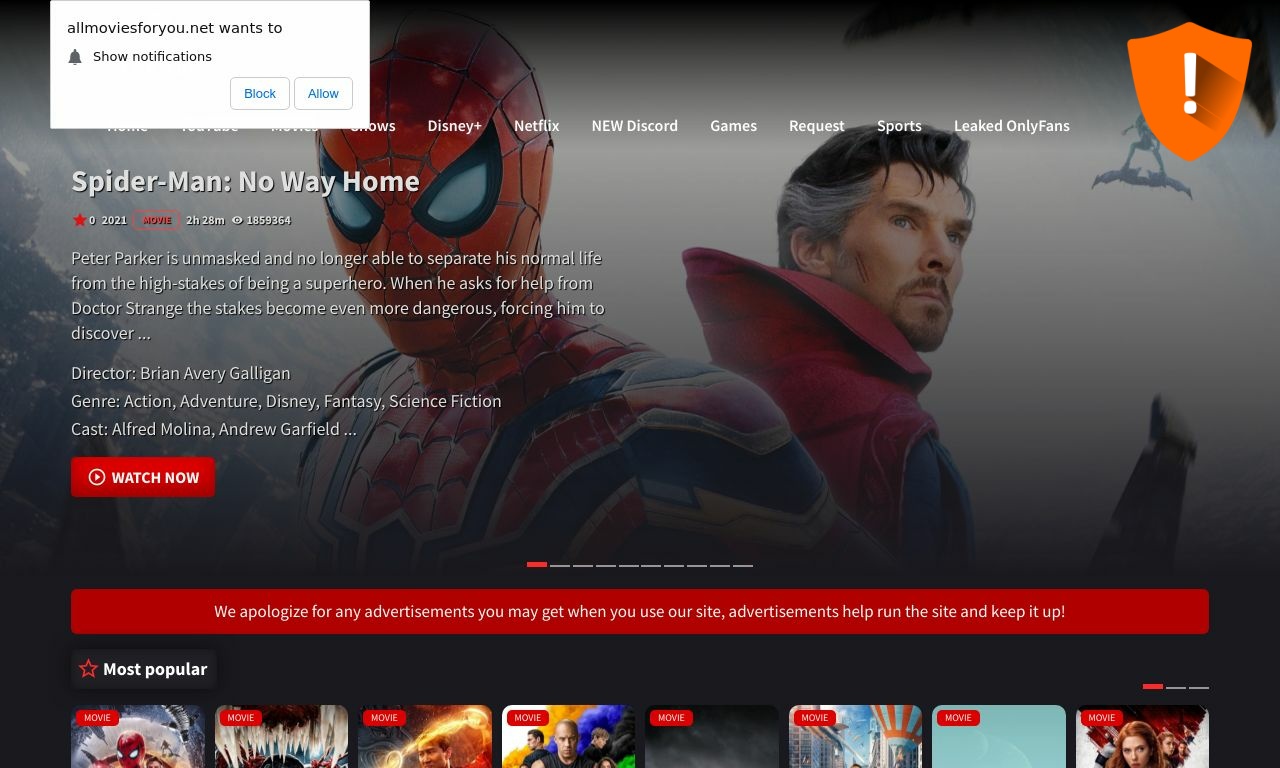1280x768 pixels.
Task: Click the orange shield warning icon
Action: [x=1189, y=91]
